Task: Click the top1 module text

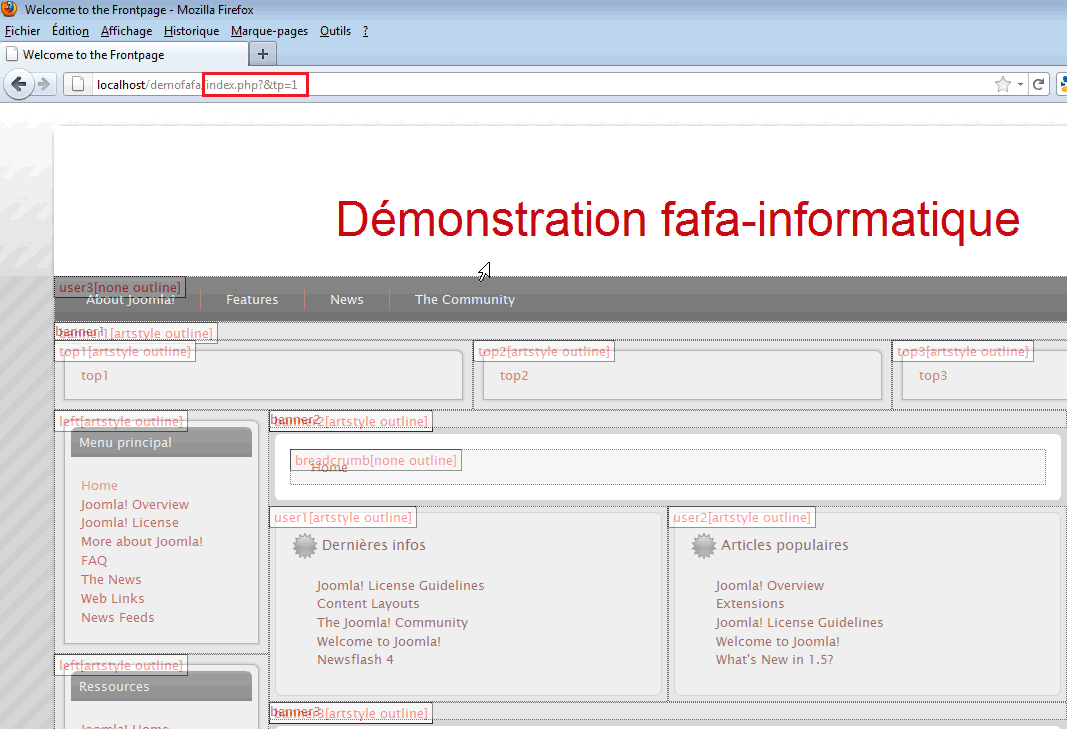Action: pyautogui.click(x=95, y=376)
